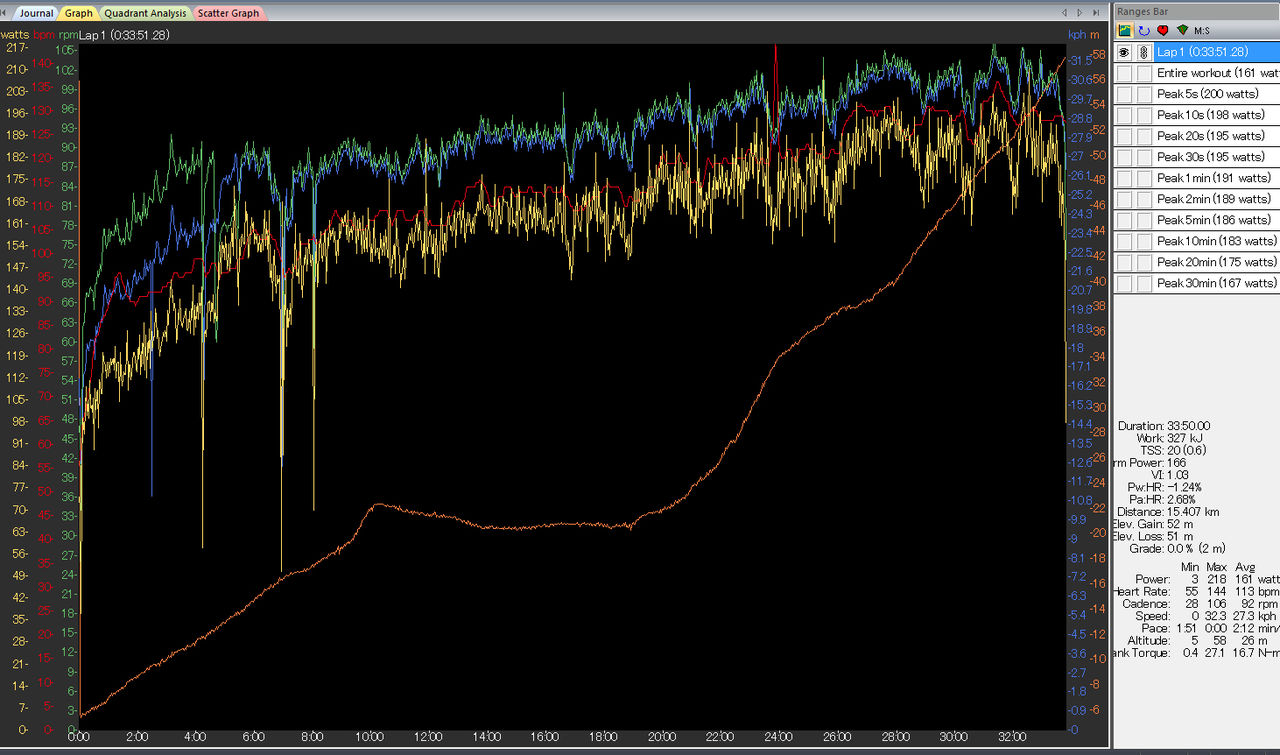This screenshot has height=755, width=1280.
Task: Select the Peak 2min (189 watts) range
Action: [x=1217, y=199]
